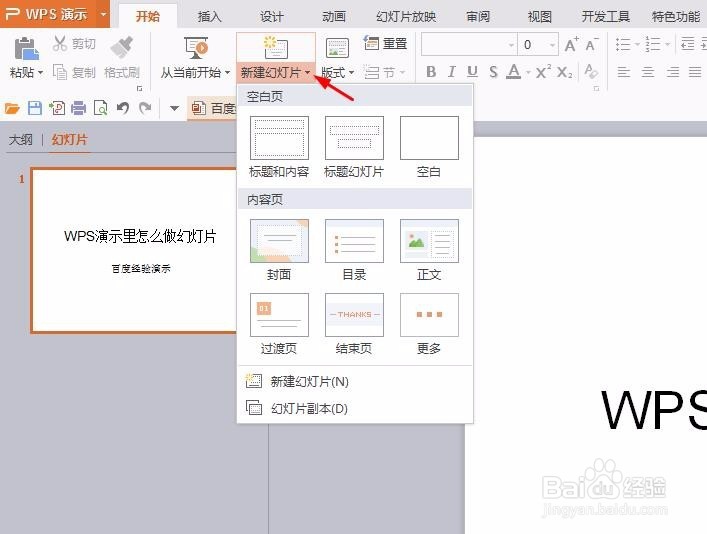Increase font size with A+ icon
This screenshot has height=534, width=707.
(571, 45)
